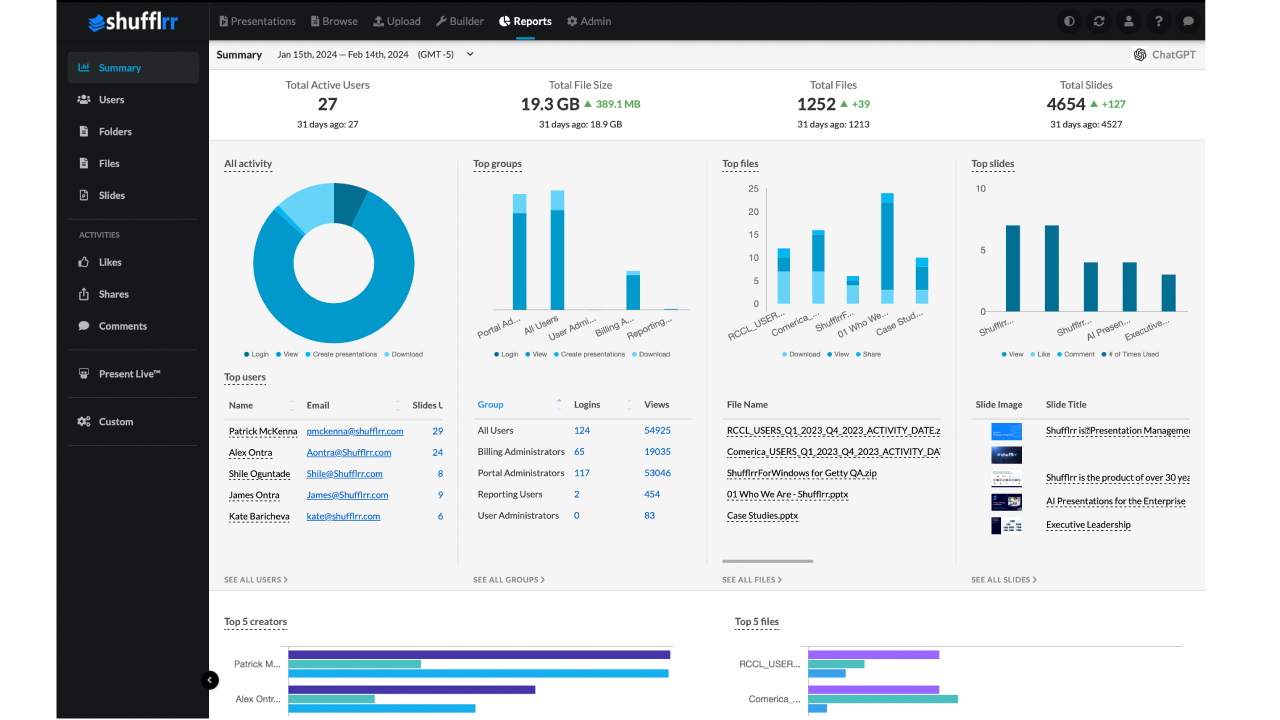Image resolution: width=1280 pixels, height=720 pixels.
Task: Click the Executive Leadership slide thumbnail
Action: (x=1006, y=525)
